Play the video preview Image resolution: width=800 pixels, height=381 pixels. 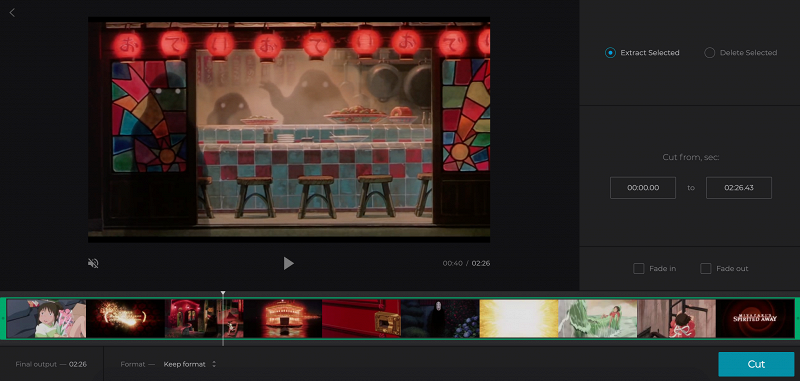coord(288,263)
